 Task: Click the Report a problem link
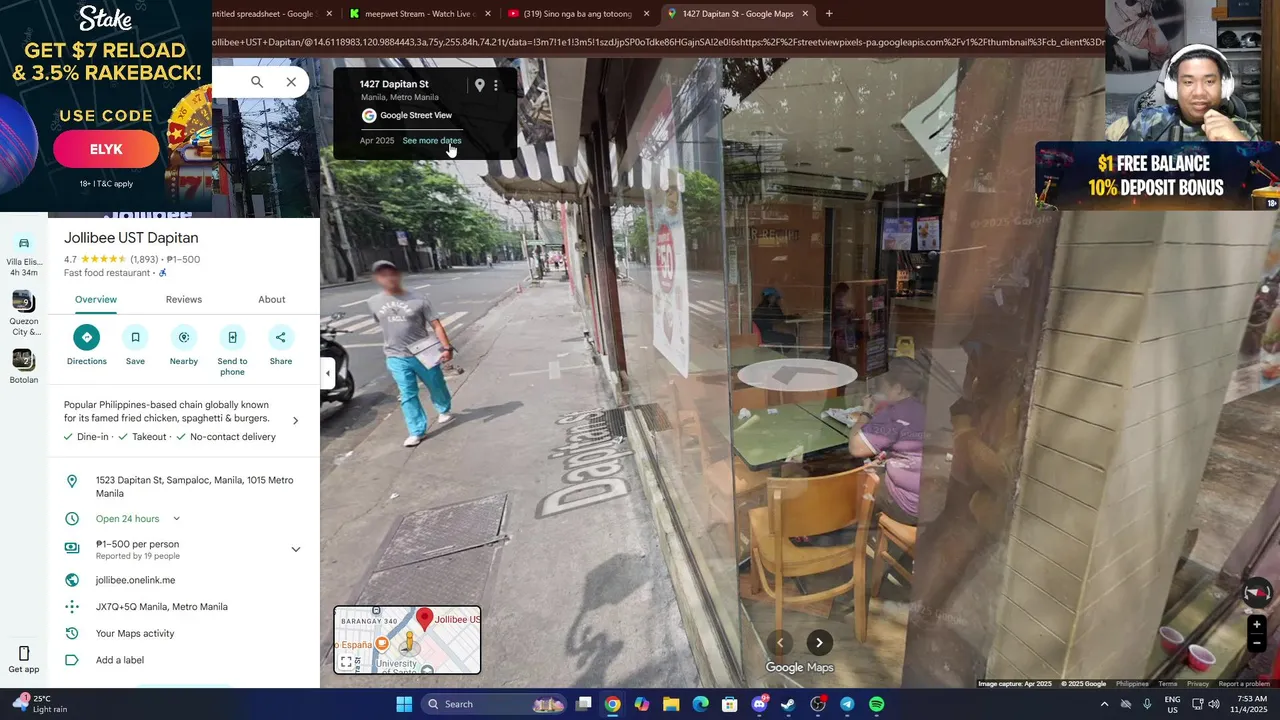1244,684
